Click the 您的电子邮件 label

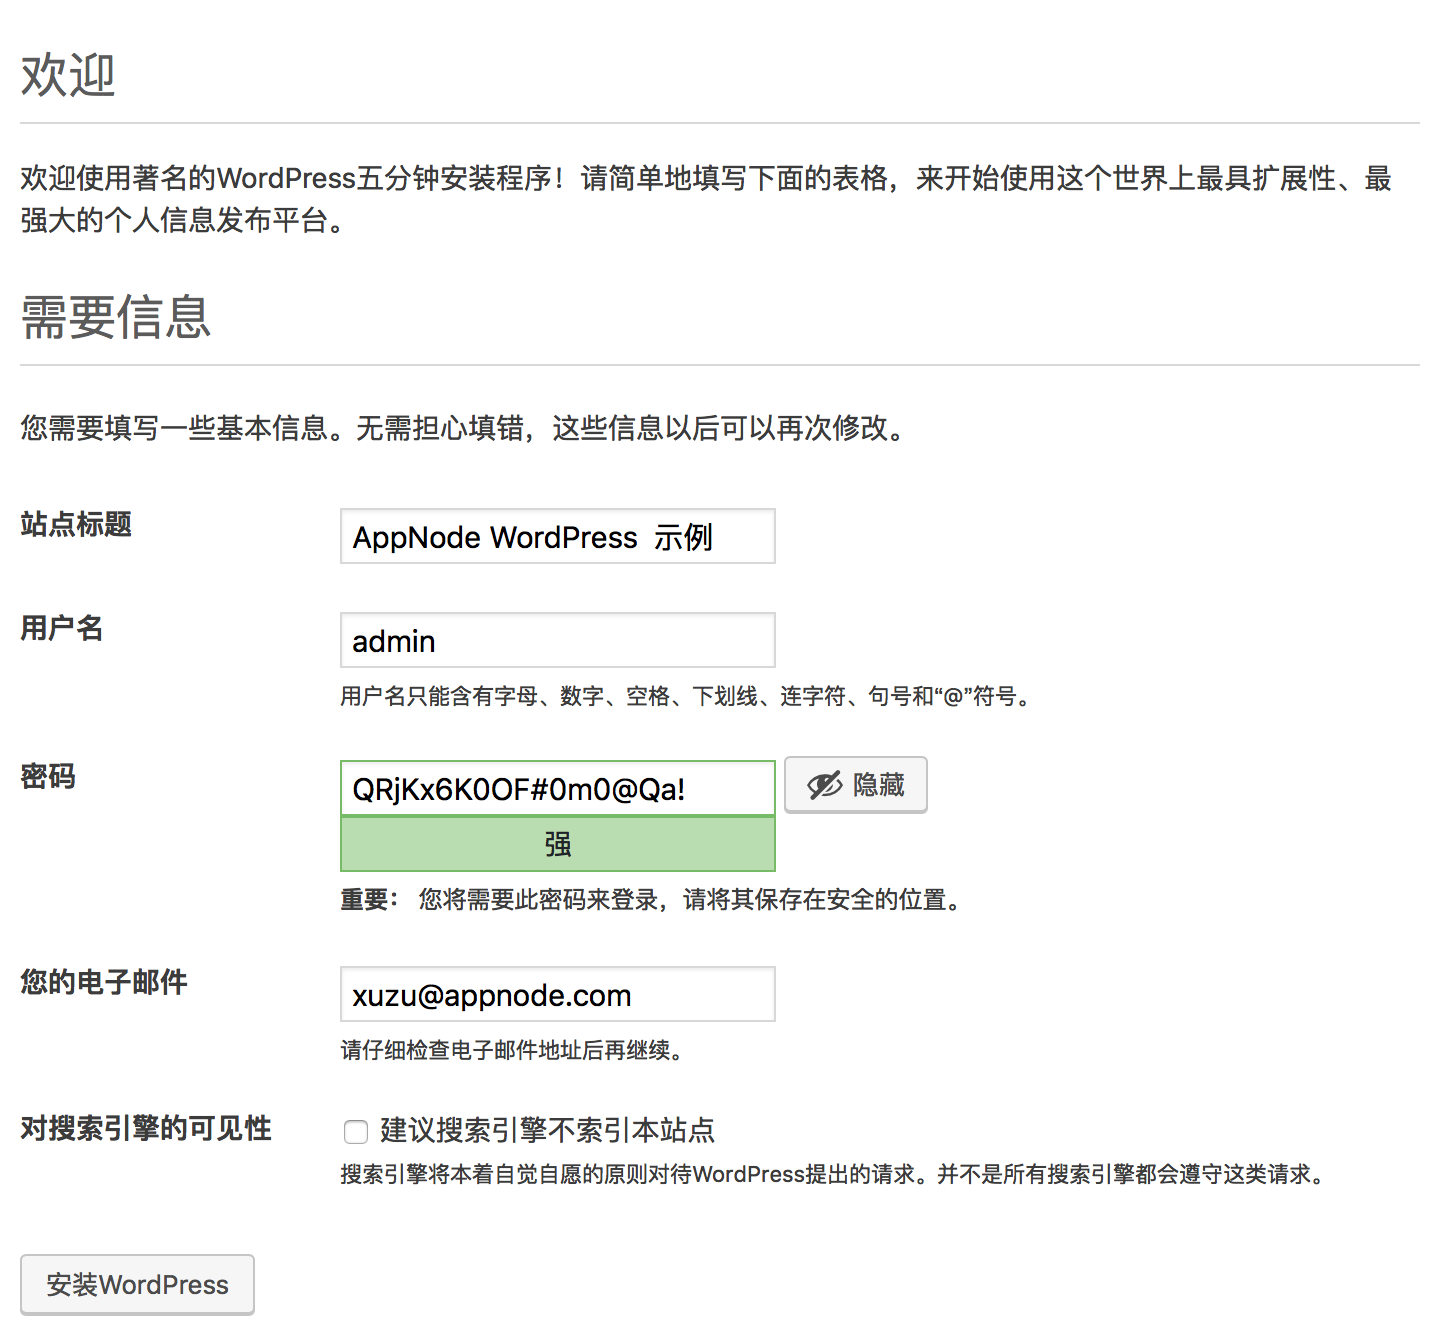click(x=104, y=982)
